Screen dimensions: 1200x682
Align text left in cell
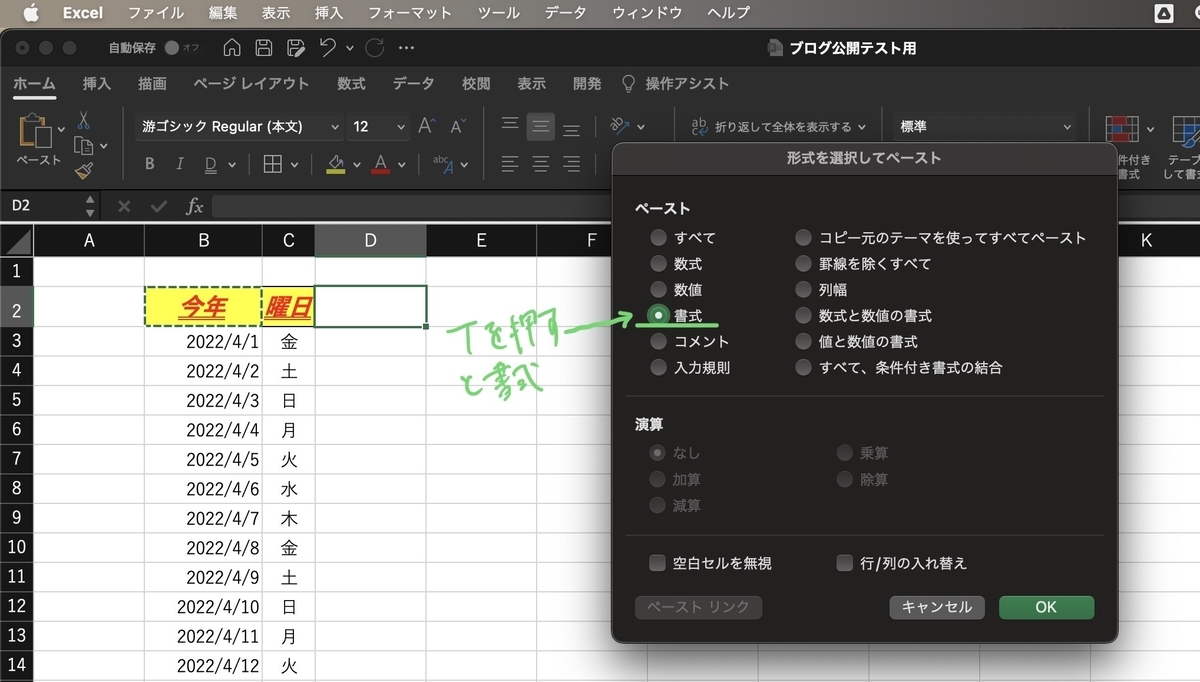point(510,164)
